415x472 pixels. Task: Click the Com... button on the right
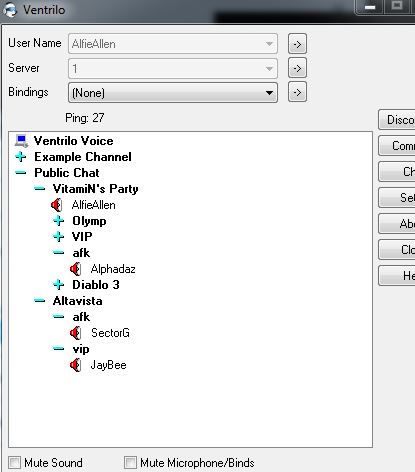point(397,146)
